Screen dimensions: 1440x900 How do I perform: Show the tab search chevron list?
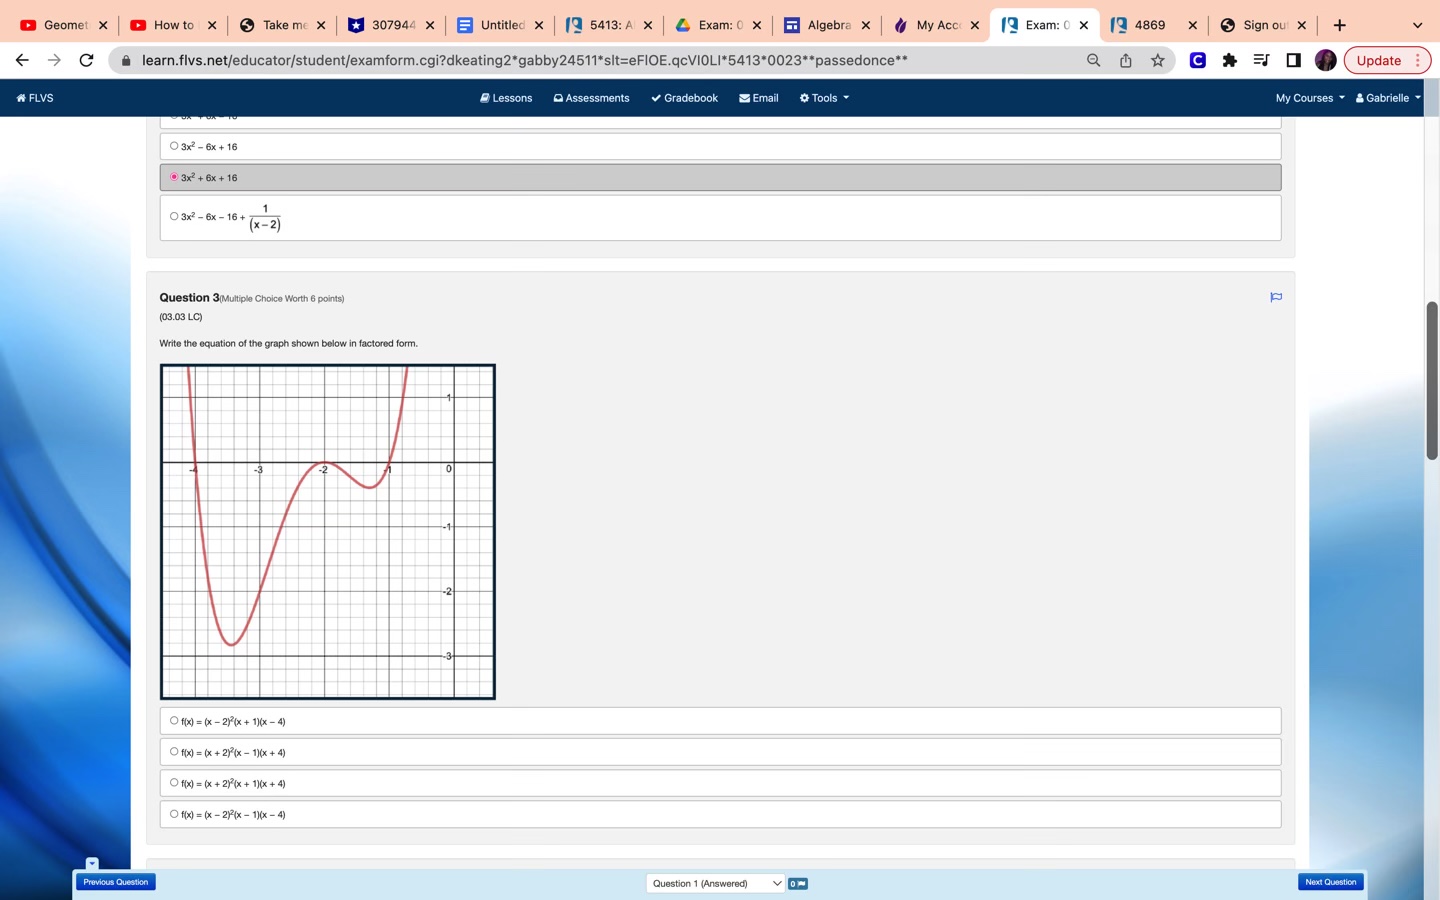tap(1417, 25)
